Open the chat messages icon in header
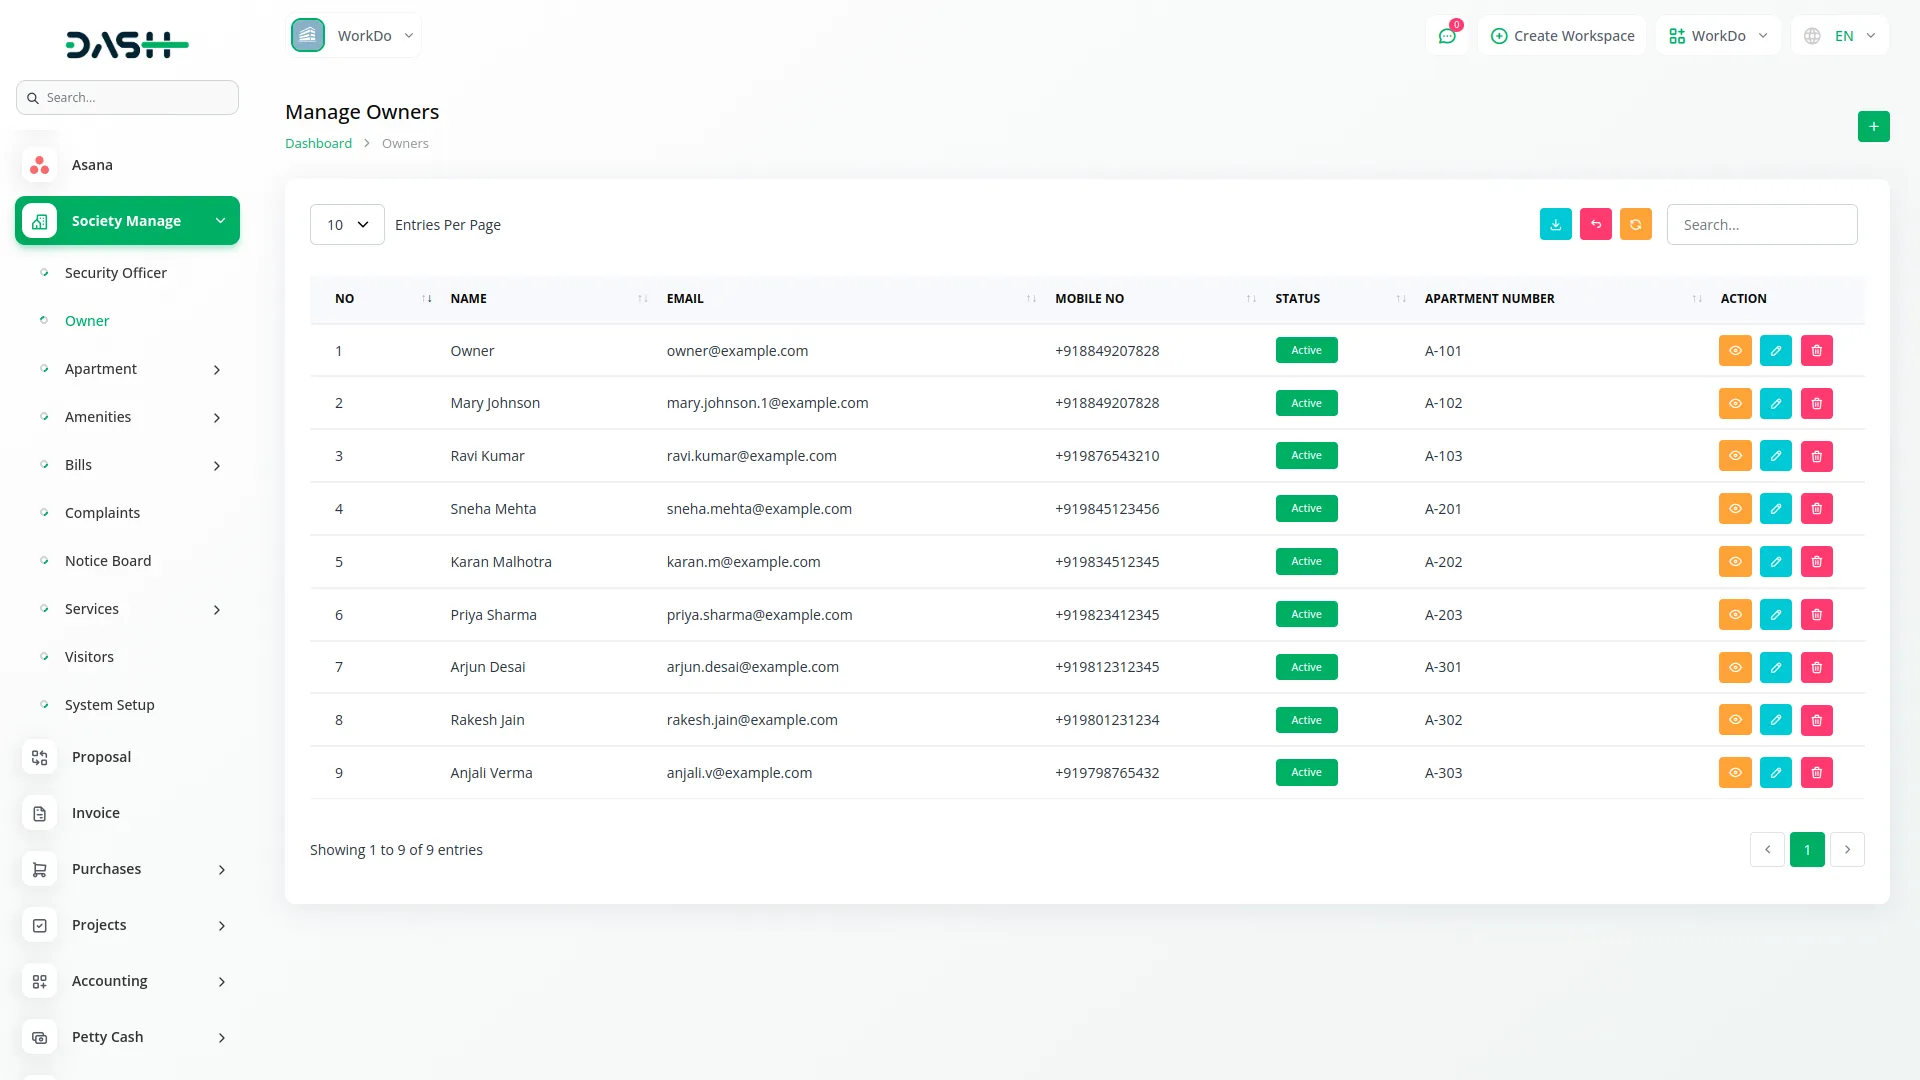Image resolution: width=1920 pixels, height=1080 pixels. point(1447,36)
